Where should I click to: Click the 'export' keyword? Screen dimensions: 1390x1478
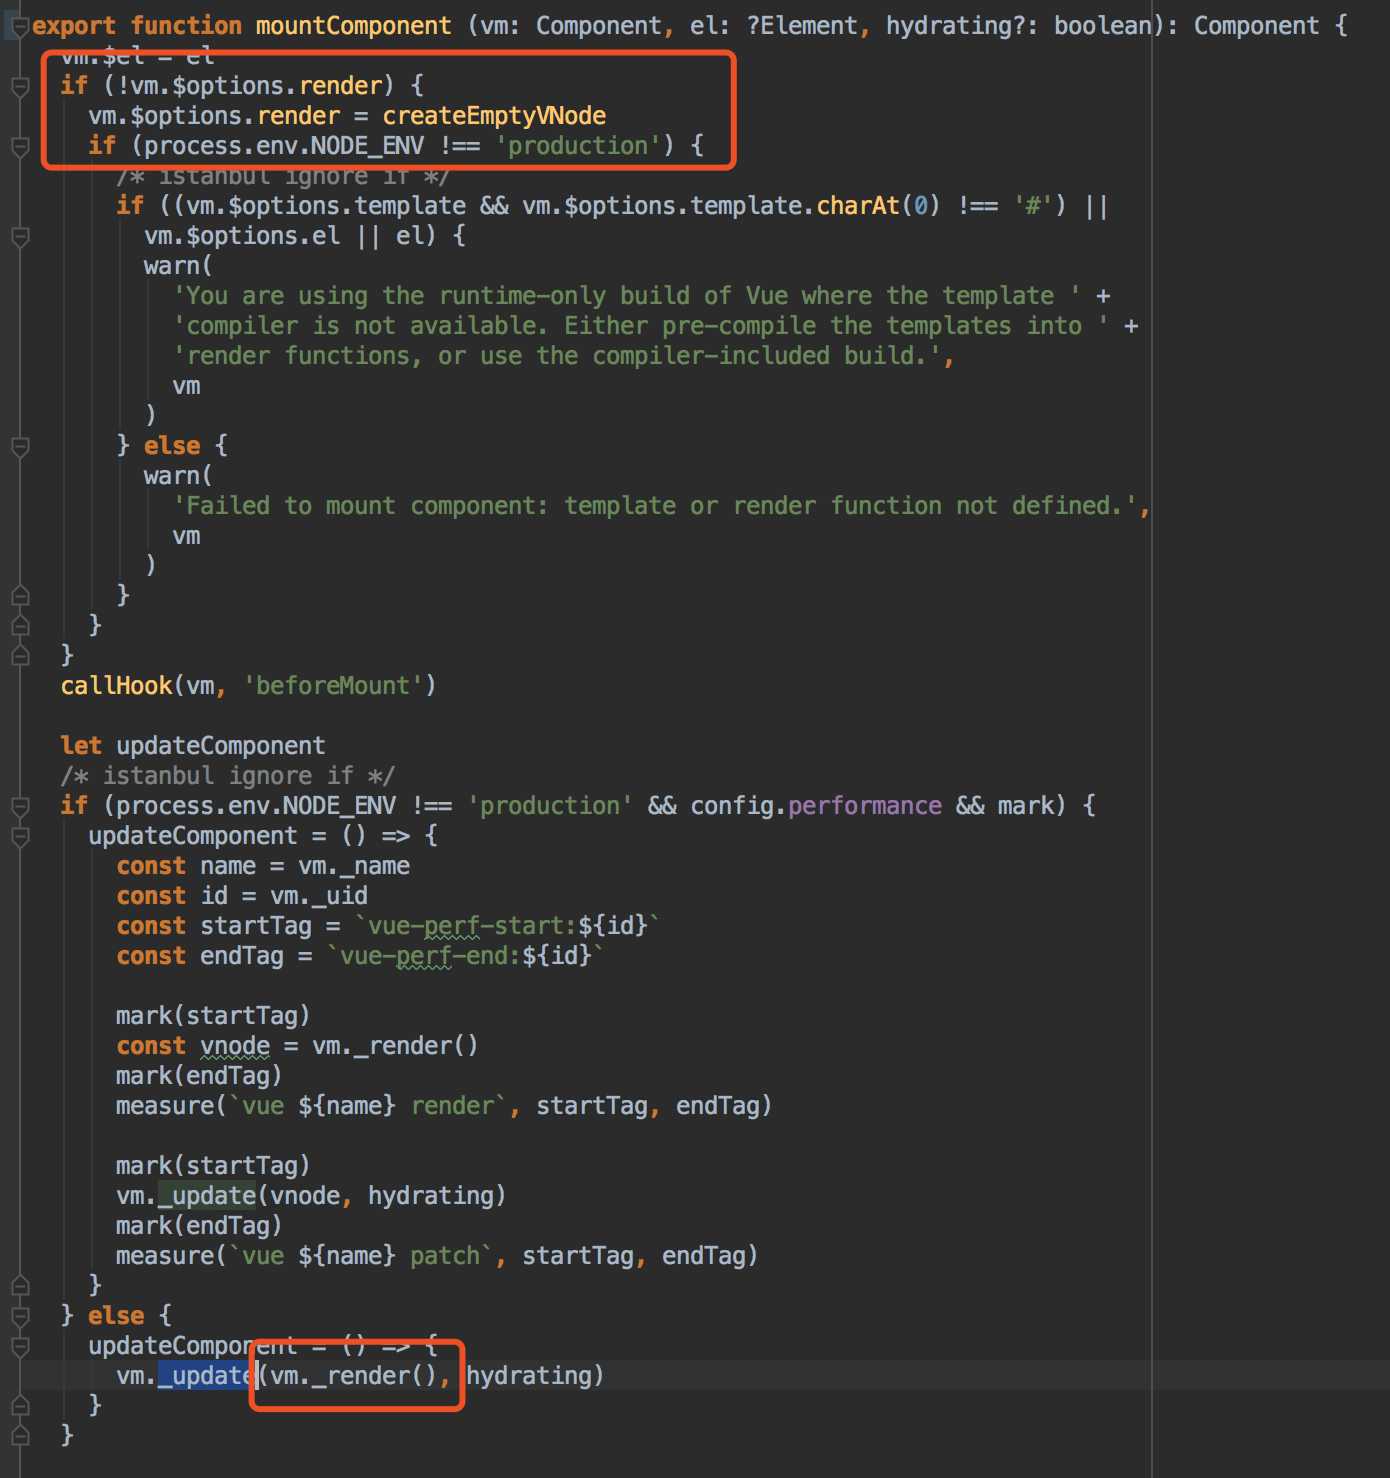tap(74, 26)
